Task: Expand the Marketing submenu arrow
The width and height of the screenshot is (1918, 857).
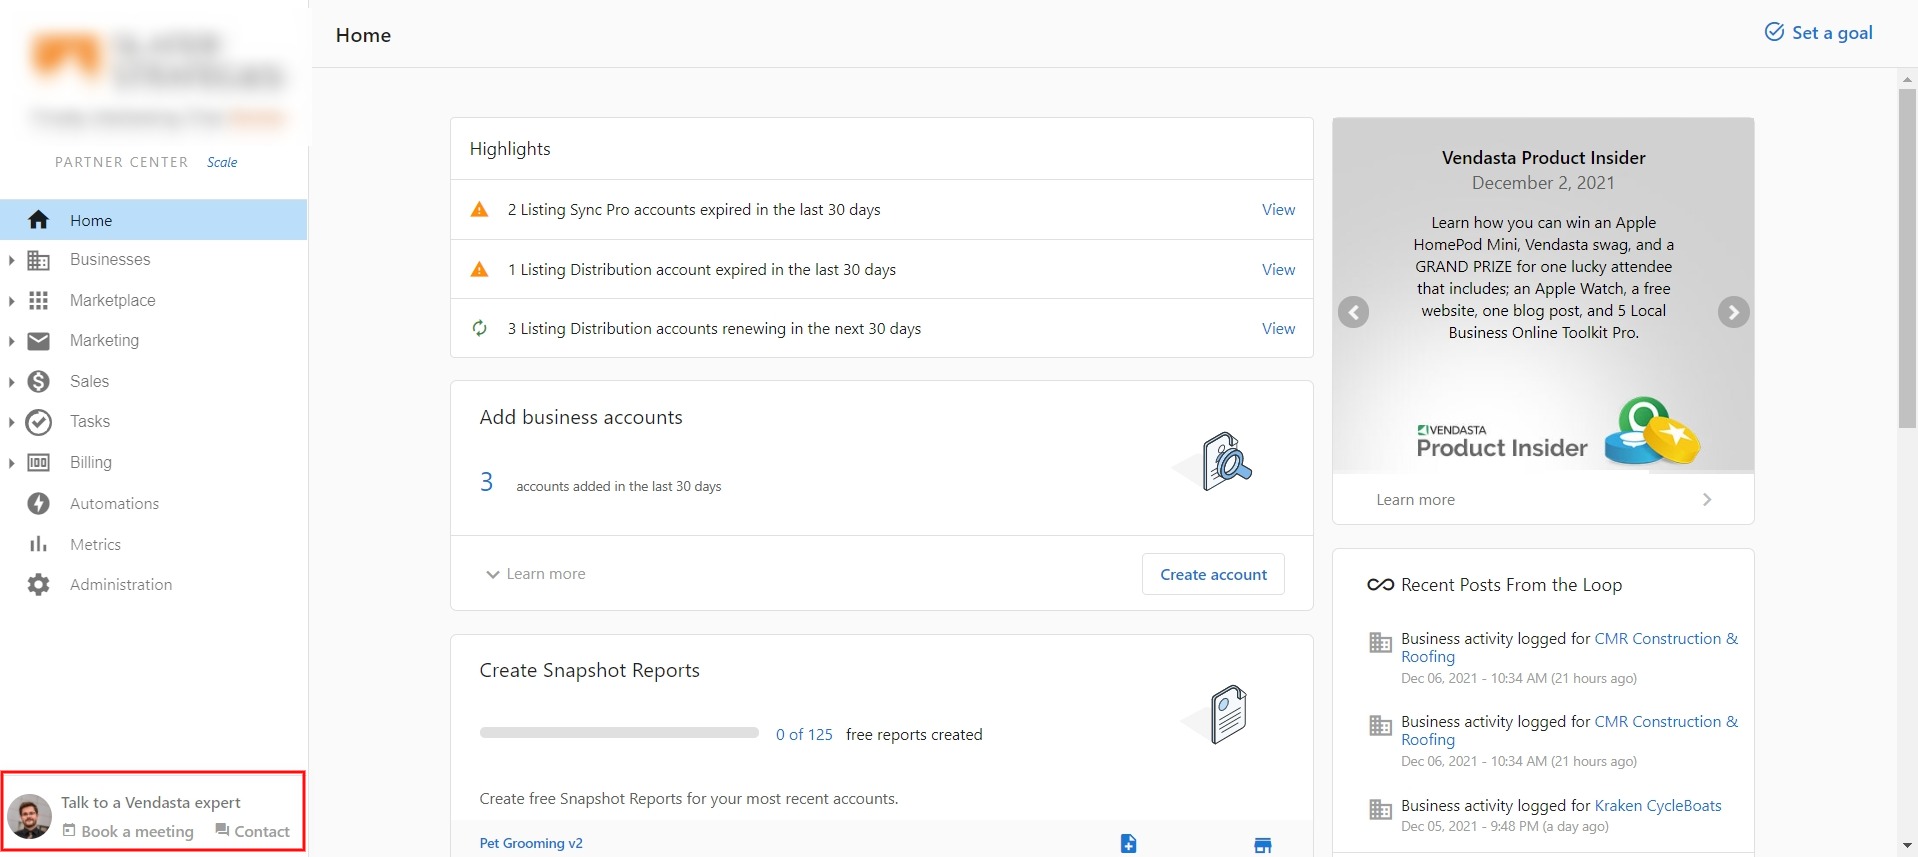Action: [11, 341]
